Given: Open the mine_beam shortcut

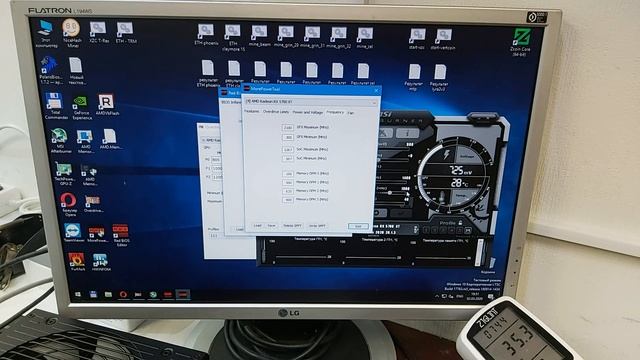Looking at the screenshot, I should click(x=260, y=36).
